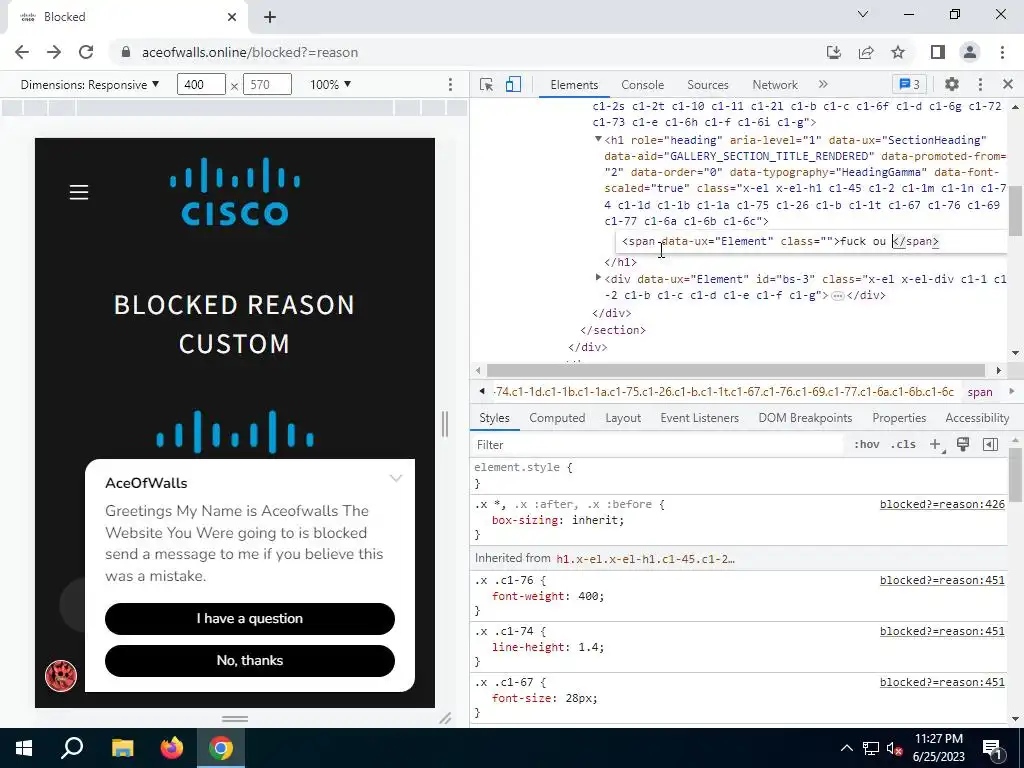The height and width of the screenshot is (768, 1024).
Task: Open the Computed styles tab
Action: point(557,418)
